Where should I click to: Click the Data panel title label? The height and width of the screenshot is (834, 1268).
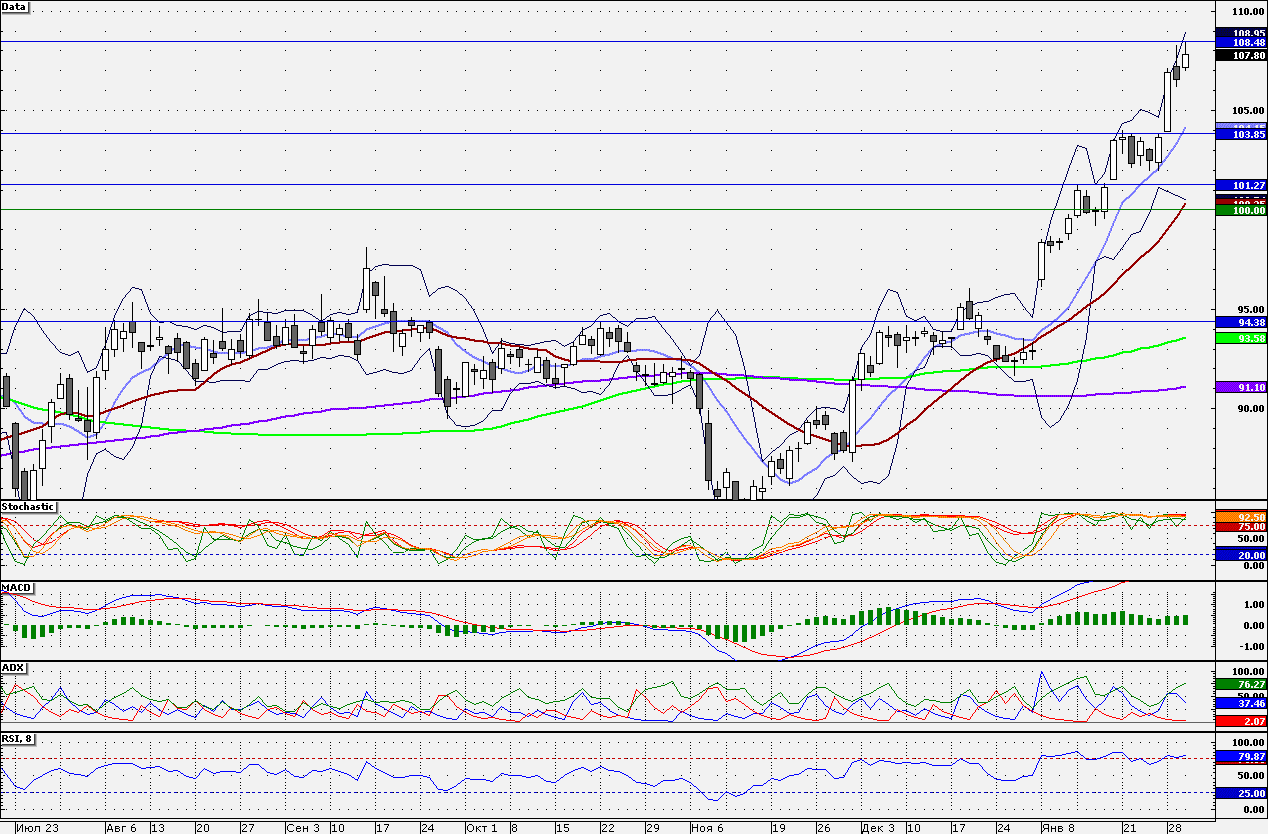[x=15, y=7]
